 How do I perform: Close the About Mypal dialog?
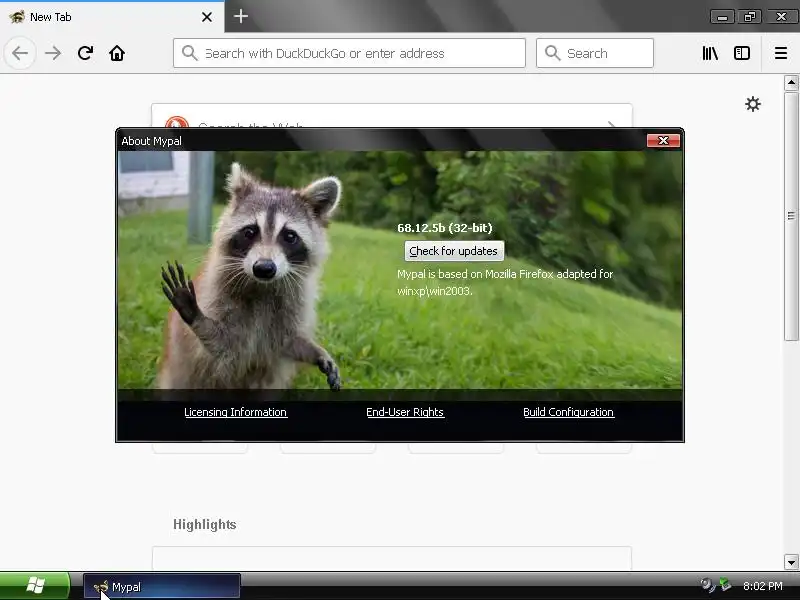click(x=663, y=140)
